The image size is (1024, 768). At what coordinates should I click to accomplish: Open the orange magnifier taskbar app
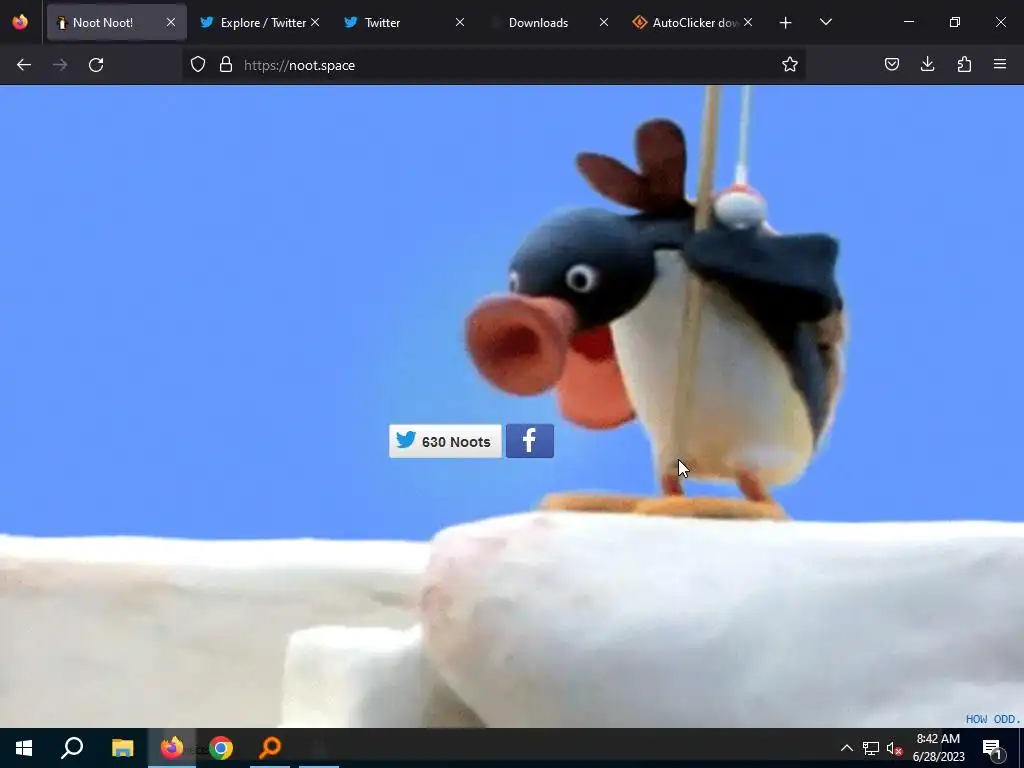click(x=270, y=748)
